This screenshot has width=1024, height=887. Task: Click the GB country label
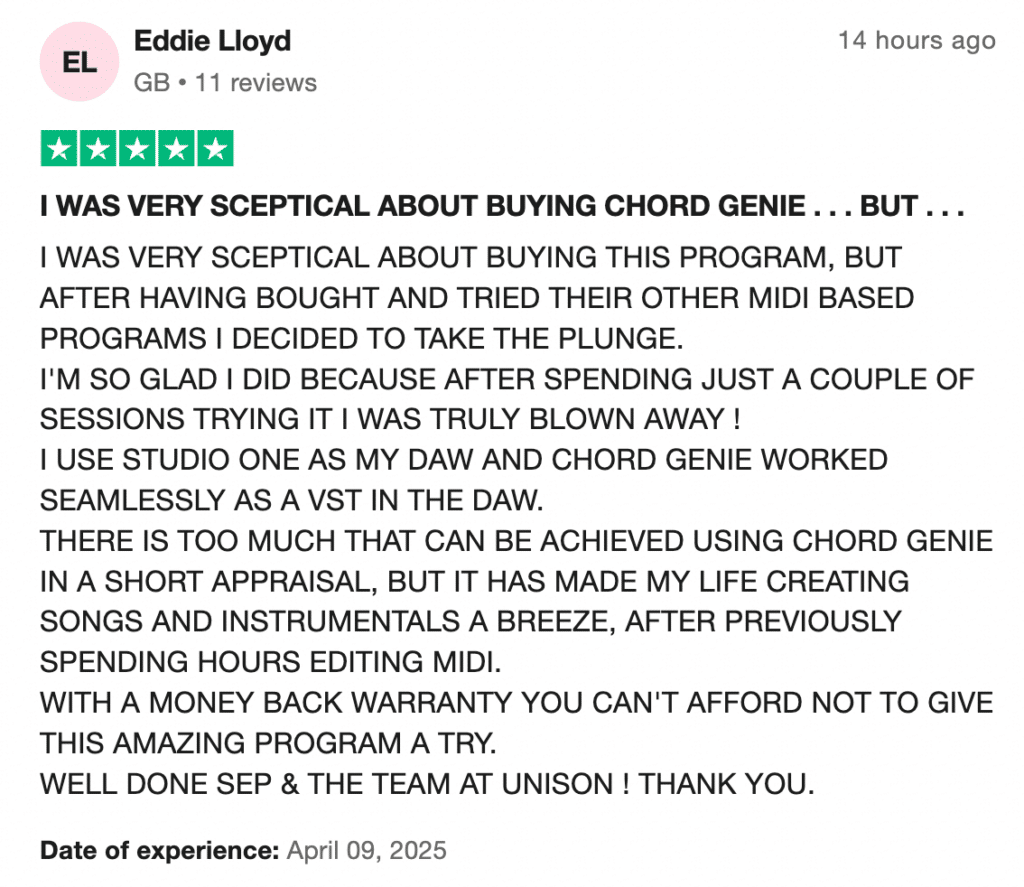click(152, 83)
